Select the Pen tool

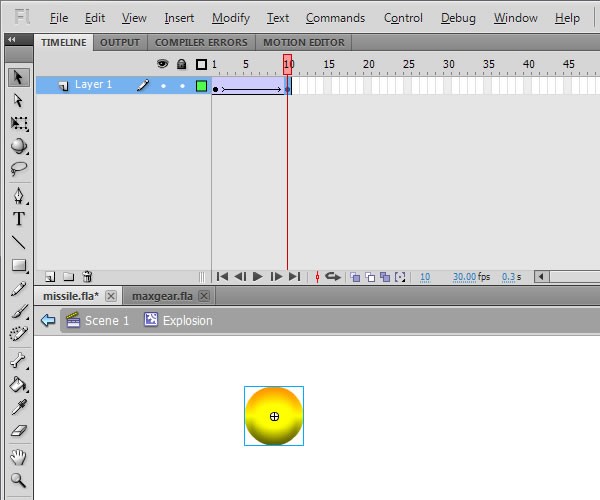tap(18, 195)
